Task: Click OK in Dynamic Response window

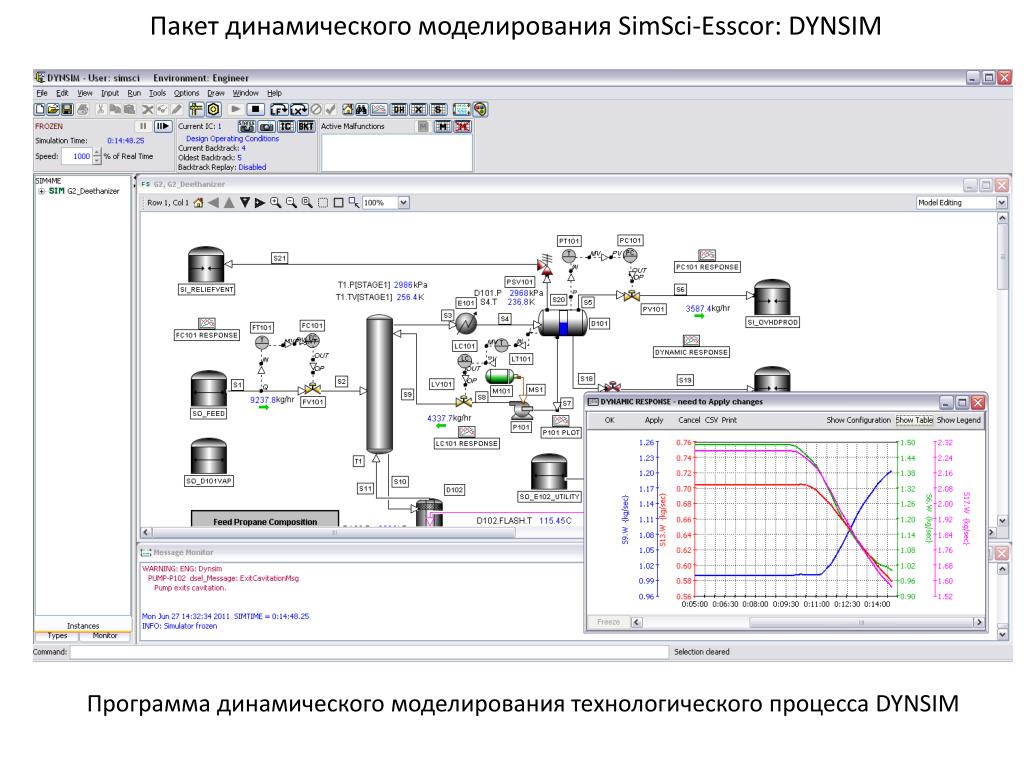Action: point(609,420)
